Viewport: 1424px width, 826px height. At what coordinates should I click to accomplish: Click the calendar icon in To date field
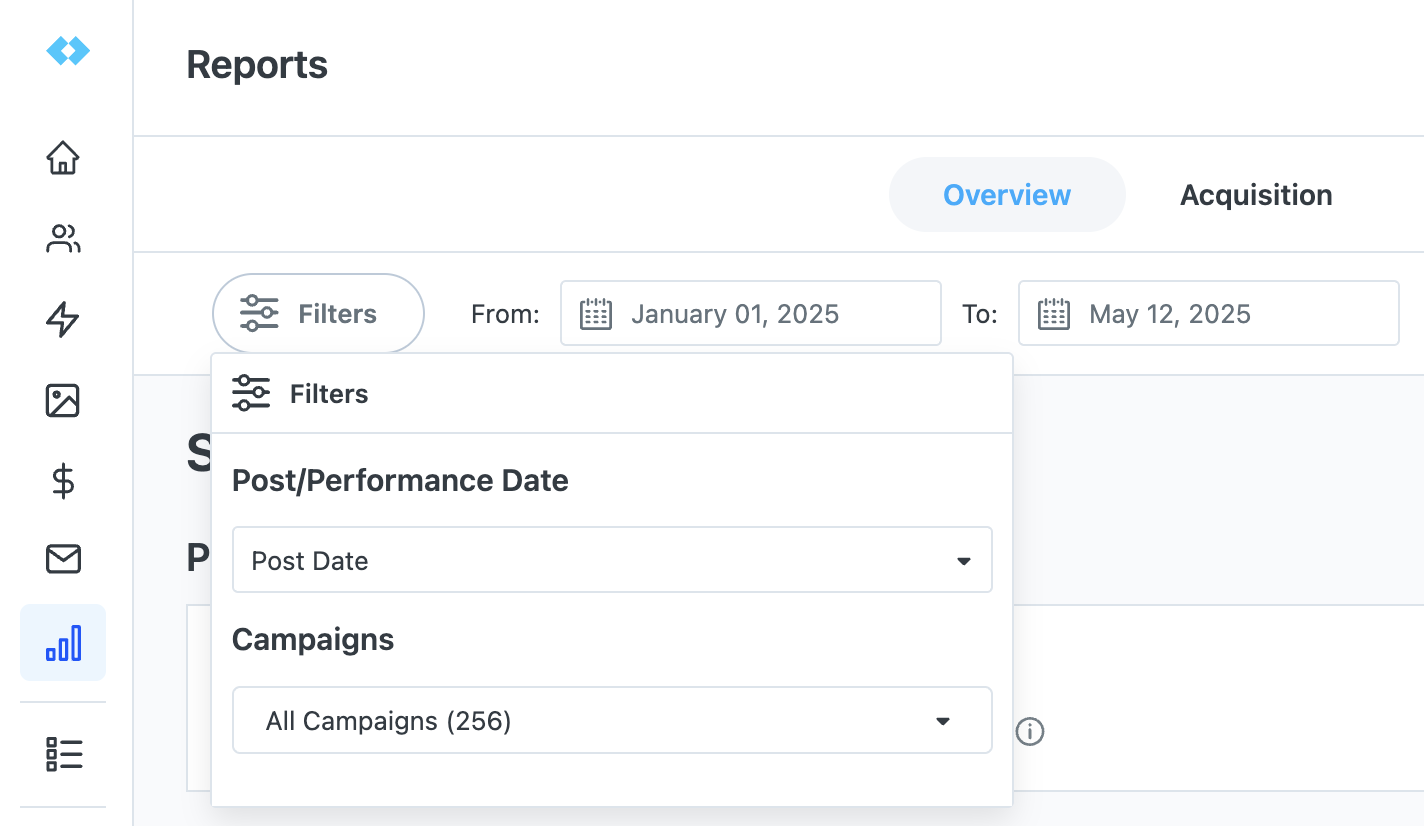click(1054, 314)
